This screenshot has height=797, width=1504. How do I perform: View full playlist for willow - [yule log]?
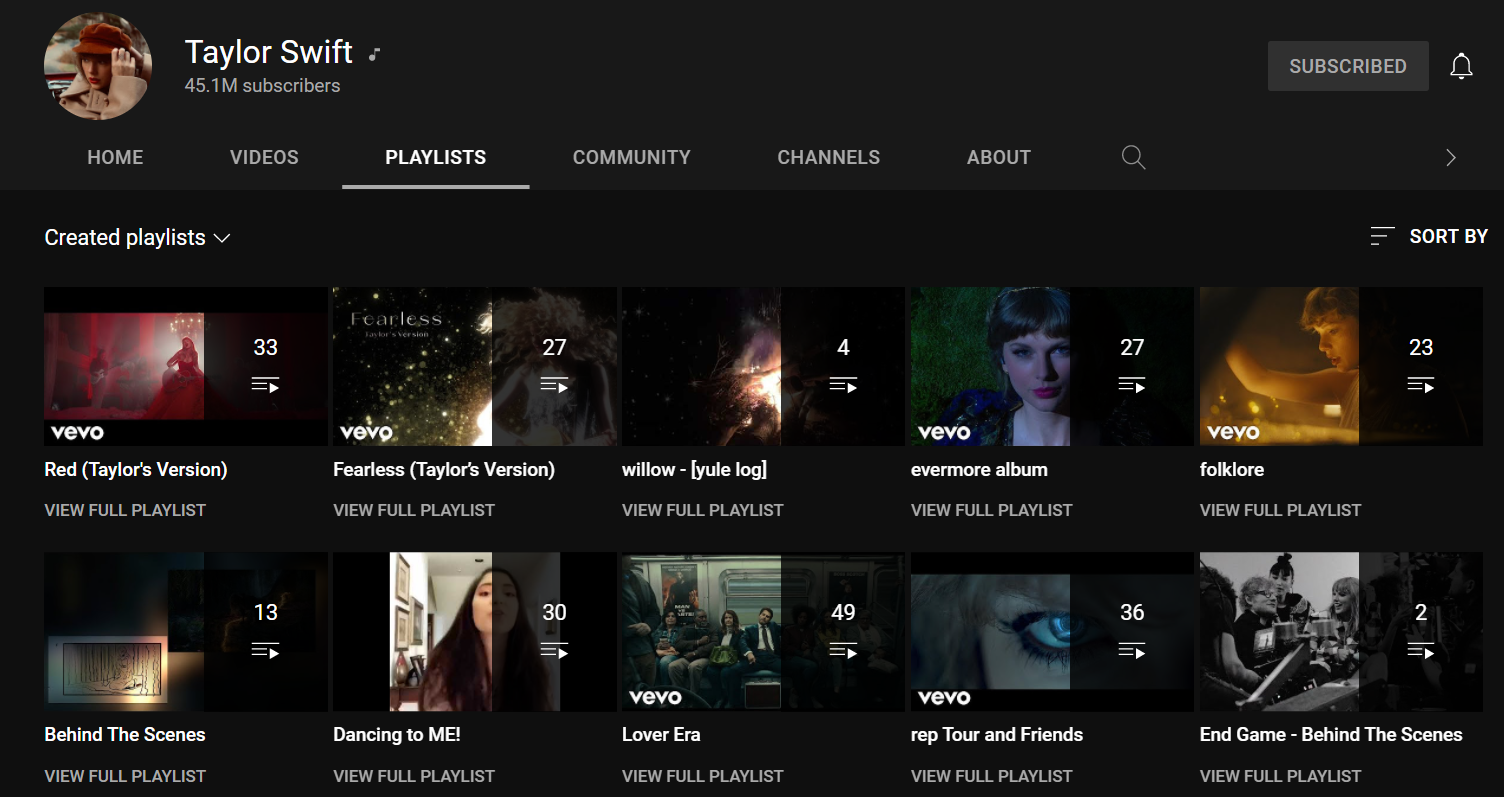tap(703, 510)
